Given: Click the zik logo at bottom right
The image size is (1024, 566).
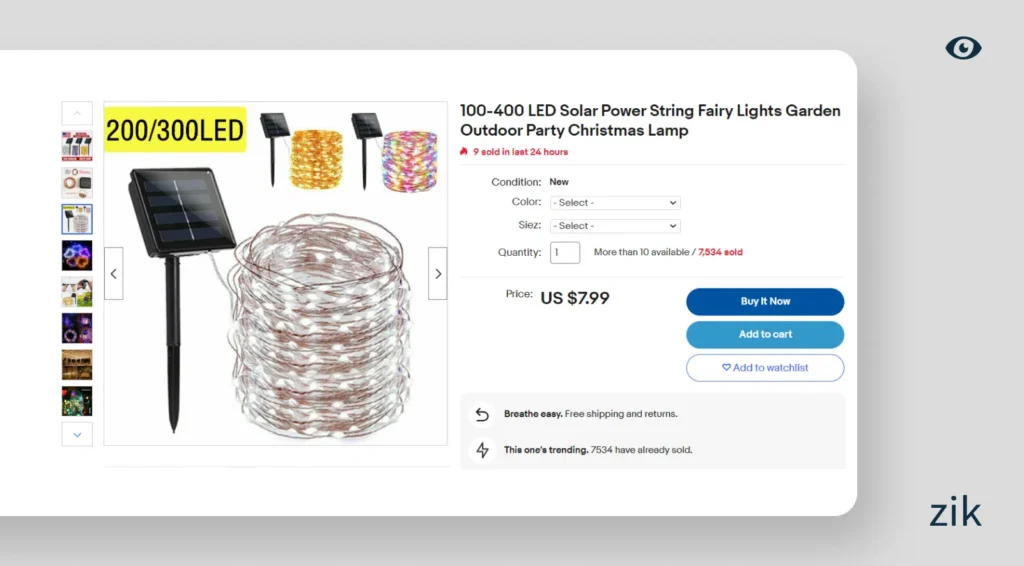Looking at the screenshot, I should (x=955, y=512).
